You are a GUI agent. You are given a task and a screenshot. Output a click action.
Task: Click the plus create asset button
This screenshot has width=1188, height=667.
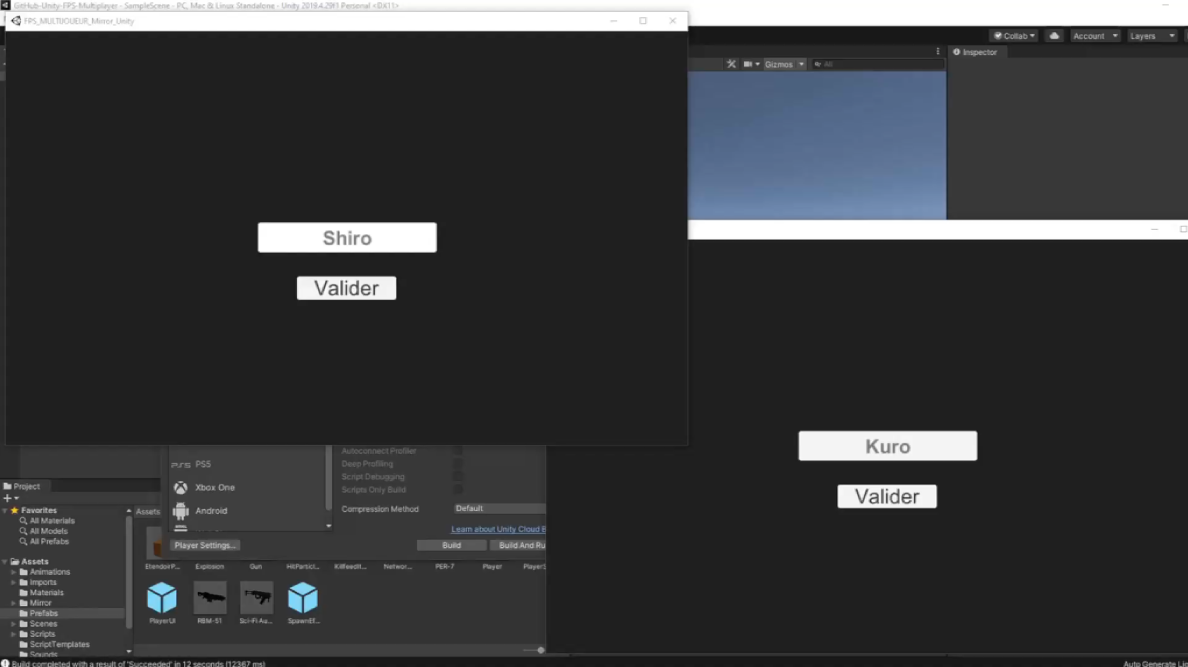pyautogui.click(x=10, y=499)
